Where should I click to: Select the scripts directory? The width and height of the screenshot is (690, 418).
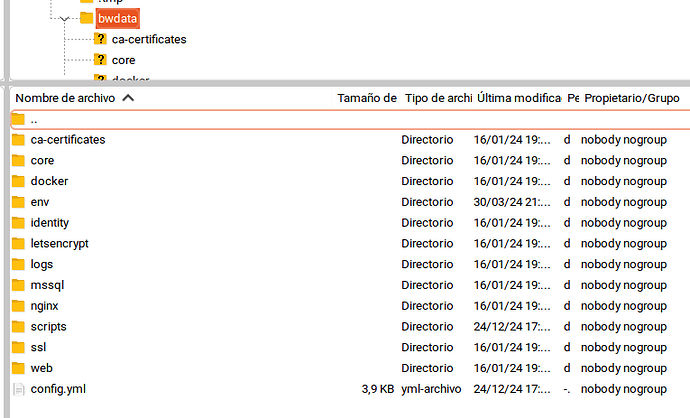350,326
